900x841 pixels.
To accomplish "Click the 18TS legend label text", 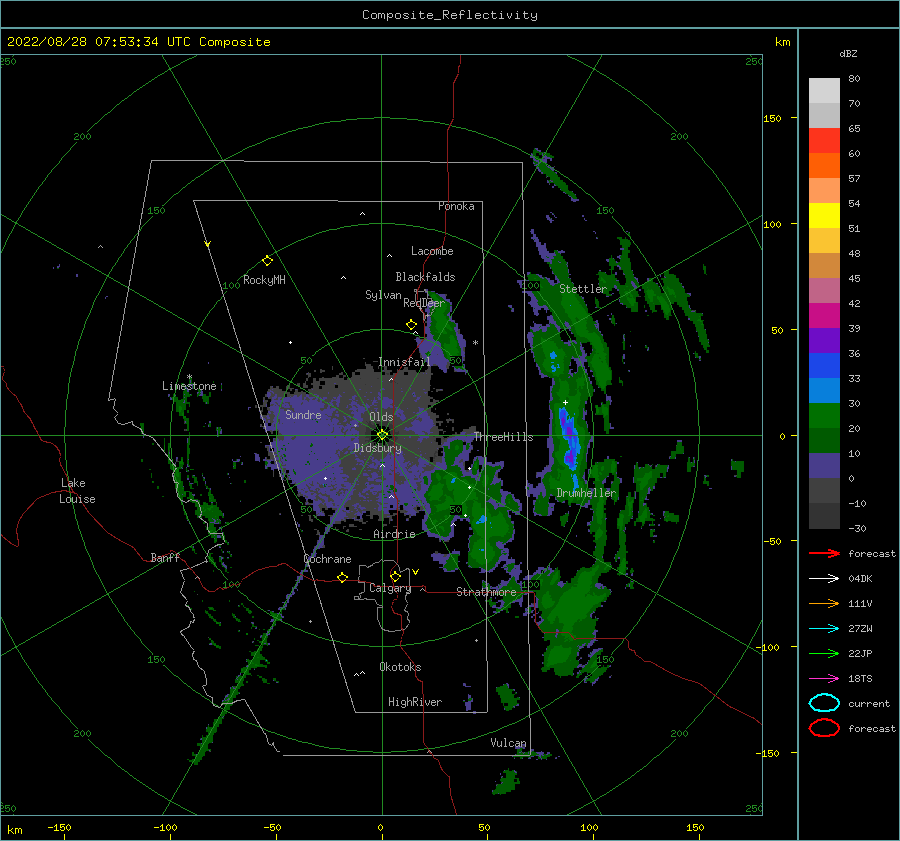I will pyautogui.click(x=860, y=679).
